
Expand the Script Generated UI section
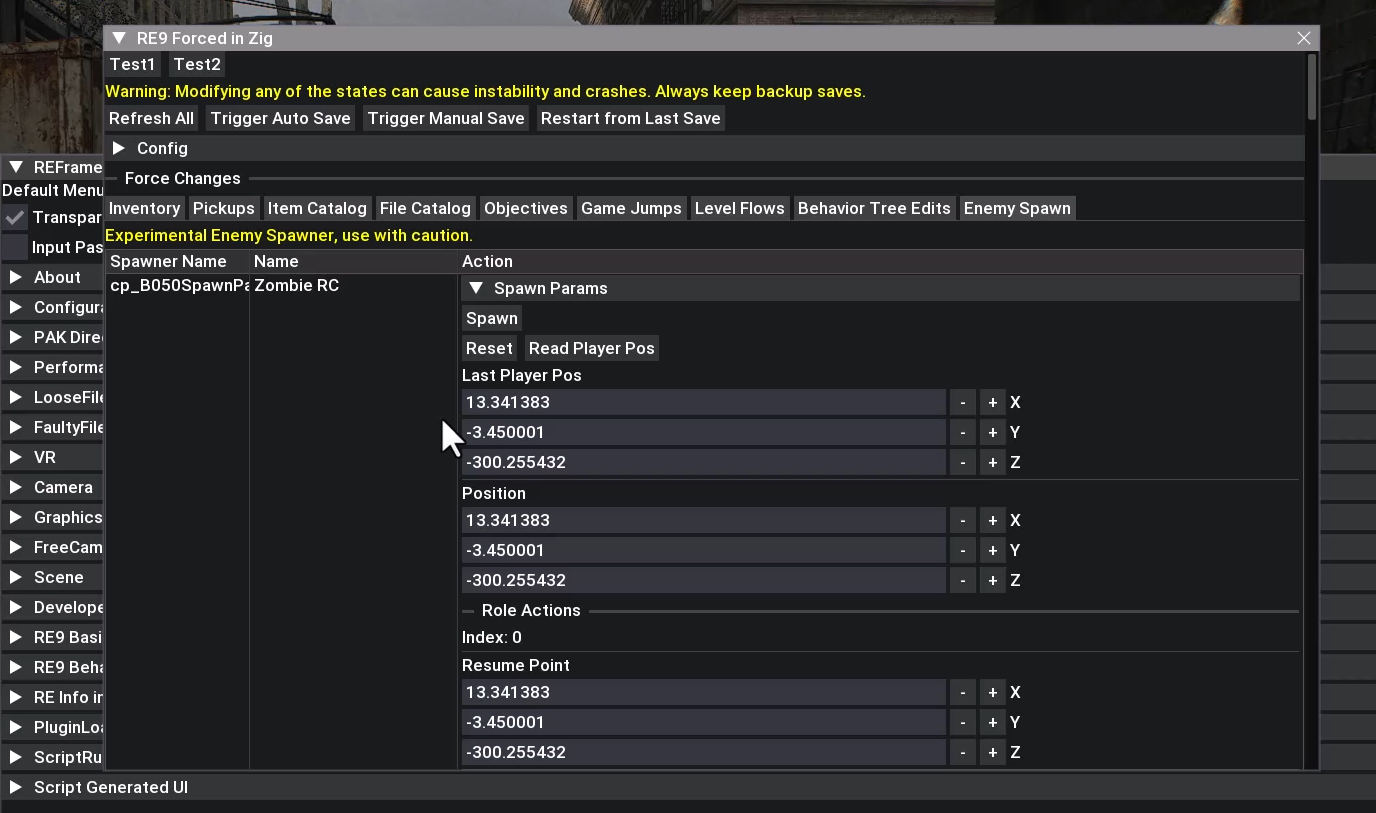[688, 787]
